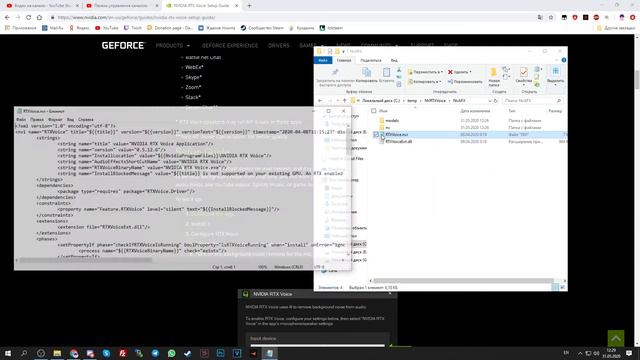
Task: Open new browser tab with plus button
Action: coord(249,6)
